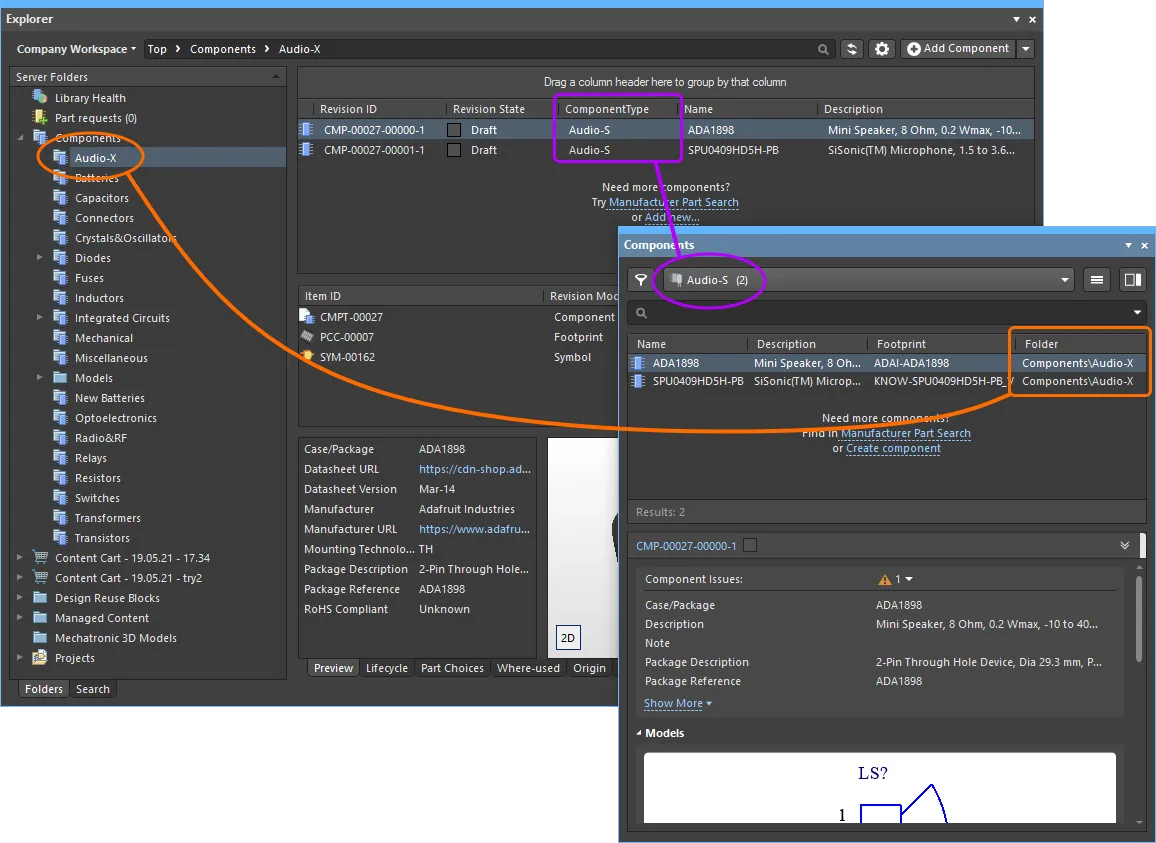The width and height of the screenshot is (1156, 843).
Task: Expand the Integrated Circuits folder
Action: tap(40, 317)
